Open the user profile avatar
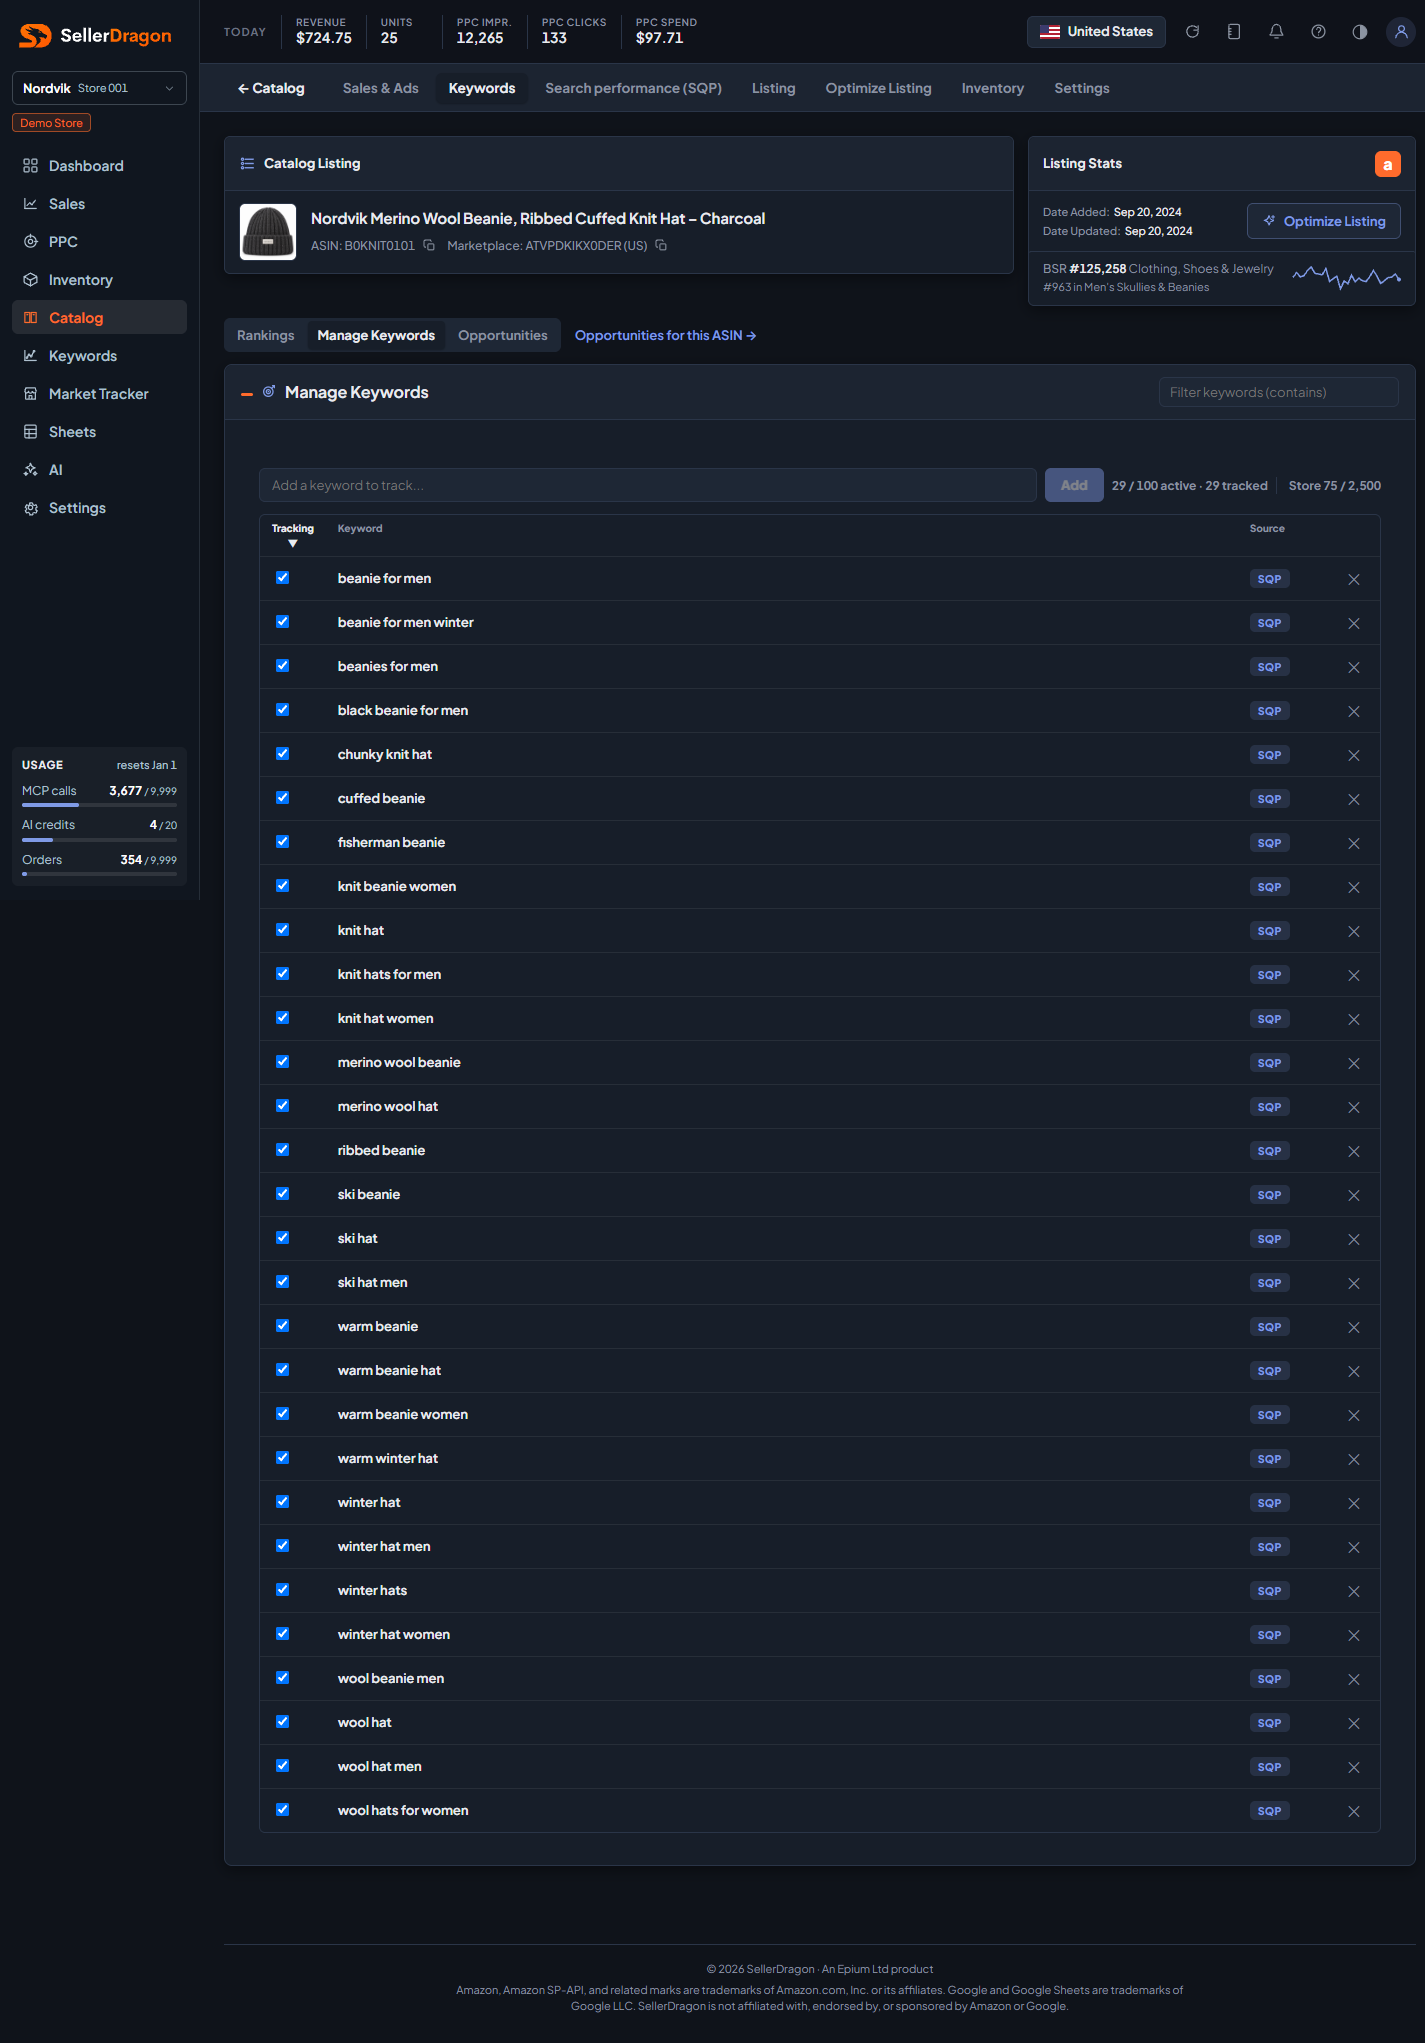 click(1401, 32)
